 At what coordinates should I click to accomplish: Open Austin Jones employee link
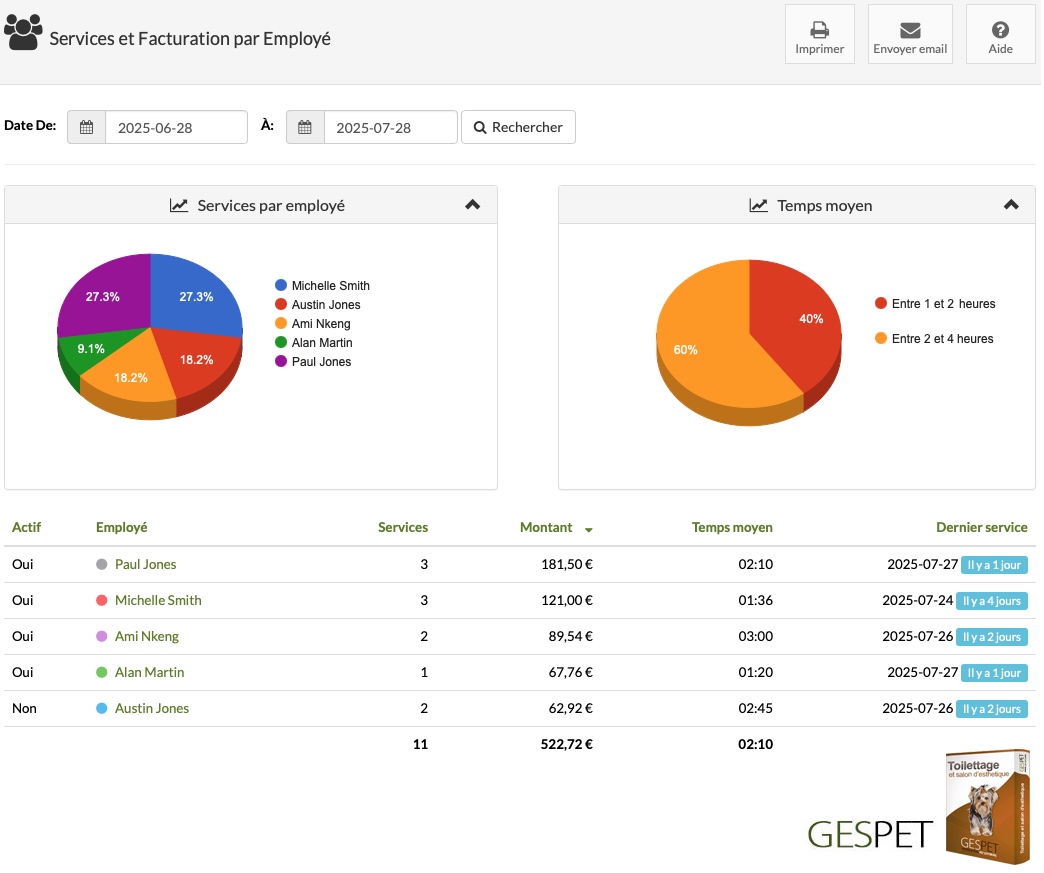coord(152,709)
